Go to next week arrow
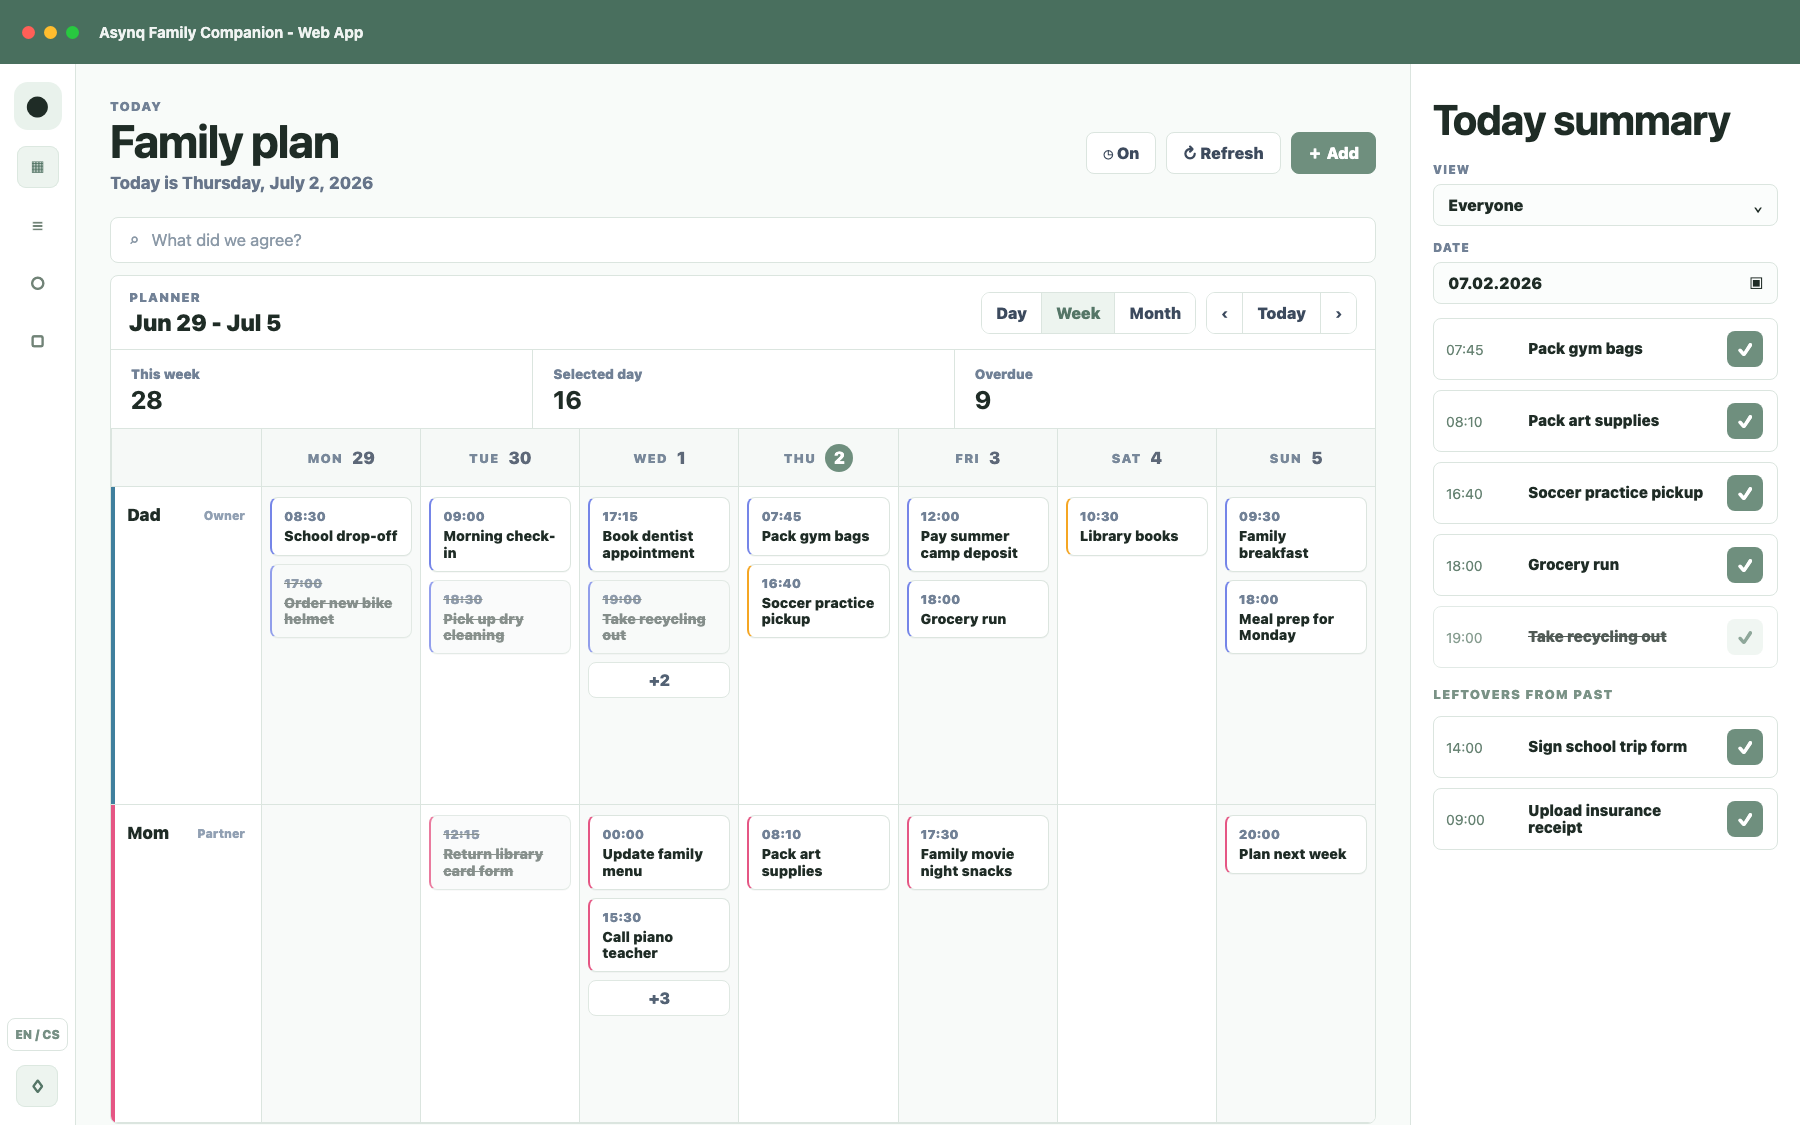 click(x=1338, y=313)
